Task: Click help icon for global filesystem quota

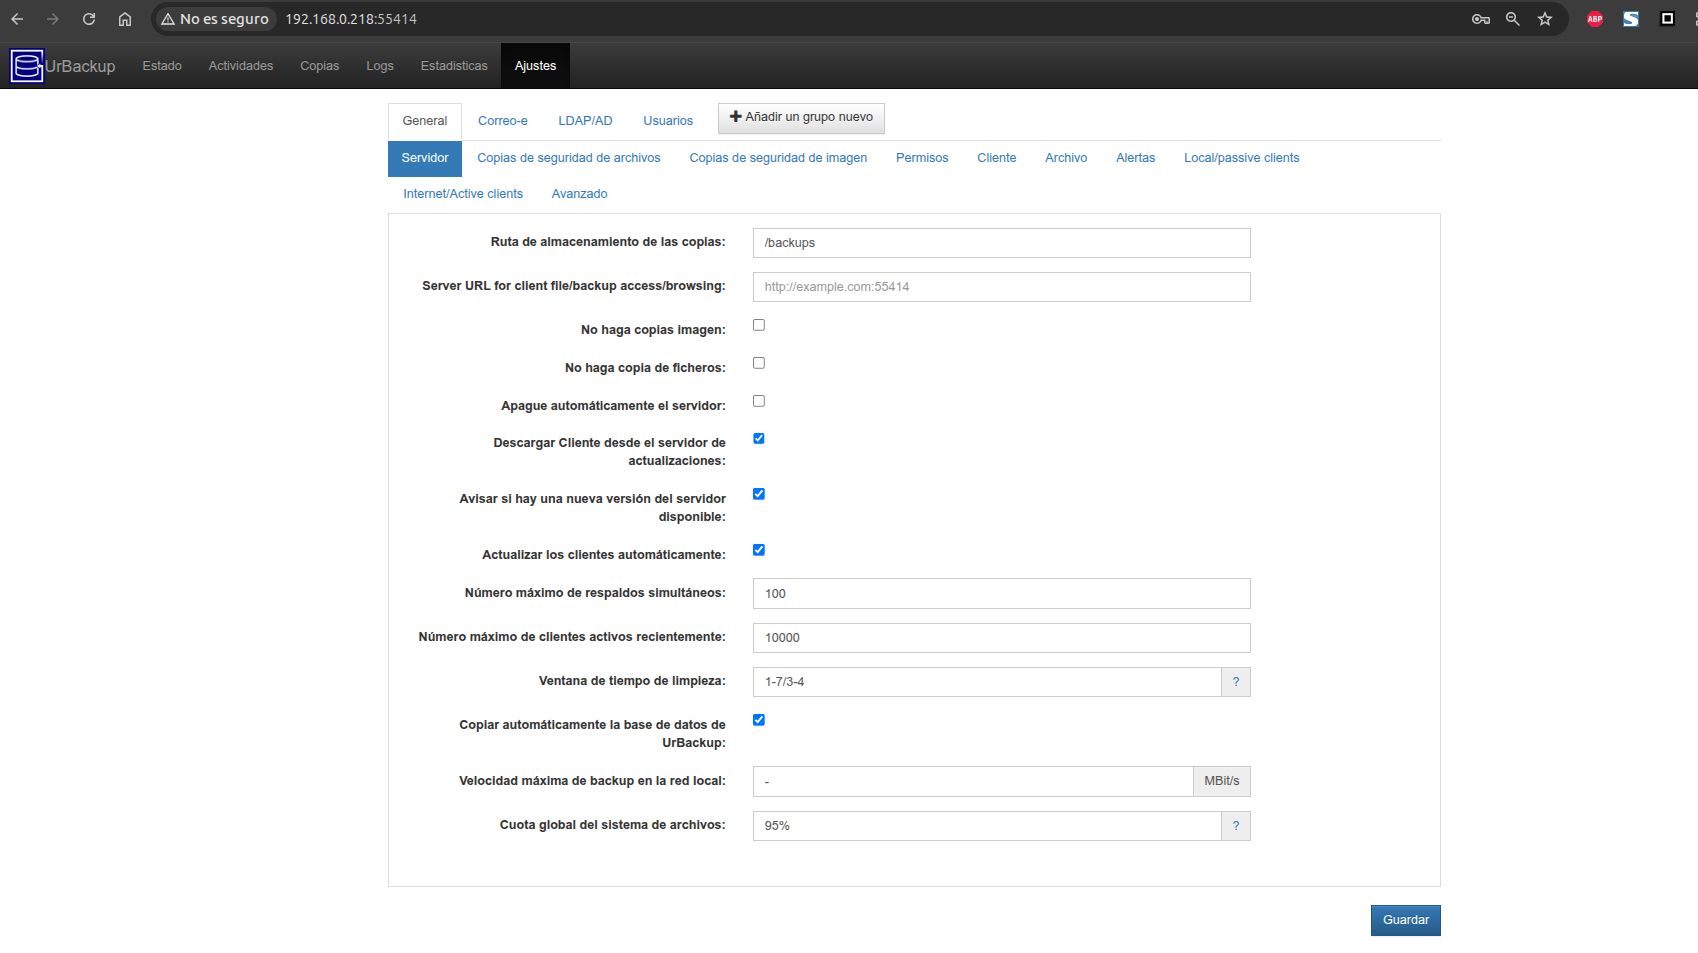Action: coord(1236,826)
